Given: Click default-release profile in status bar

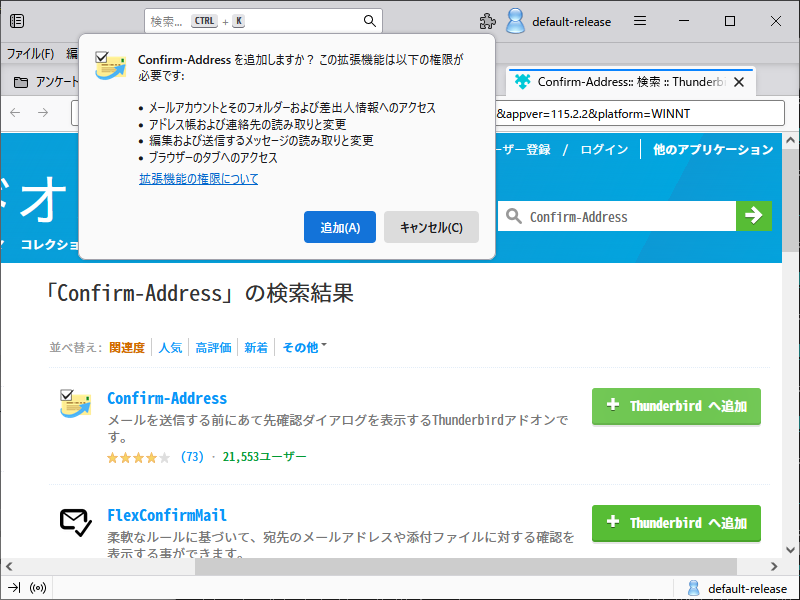Looking at the screenshot, I should (737, 588).
